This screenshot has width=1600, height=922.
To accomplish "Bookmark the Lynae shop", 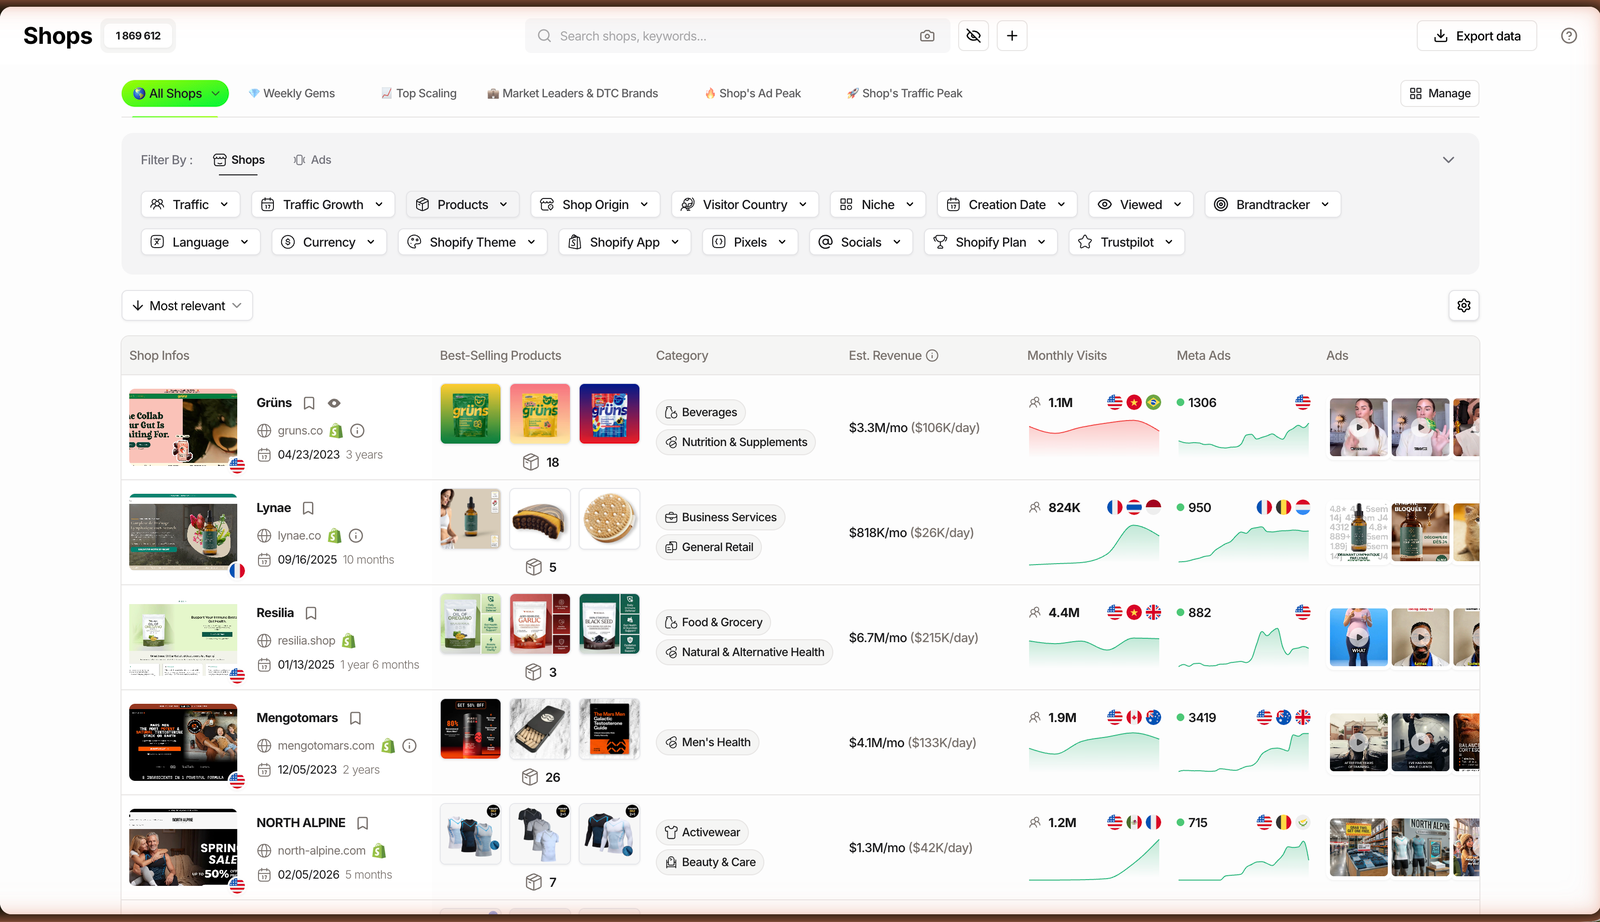I will coord(308,508).
